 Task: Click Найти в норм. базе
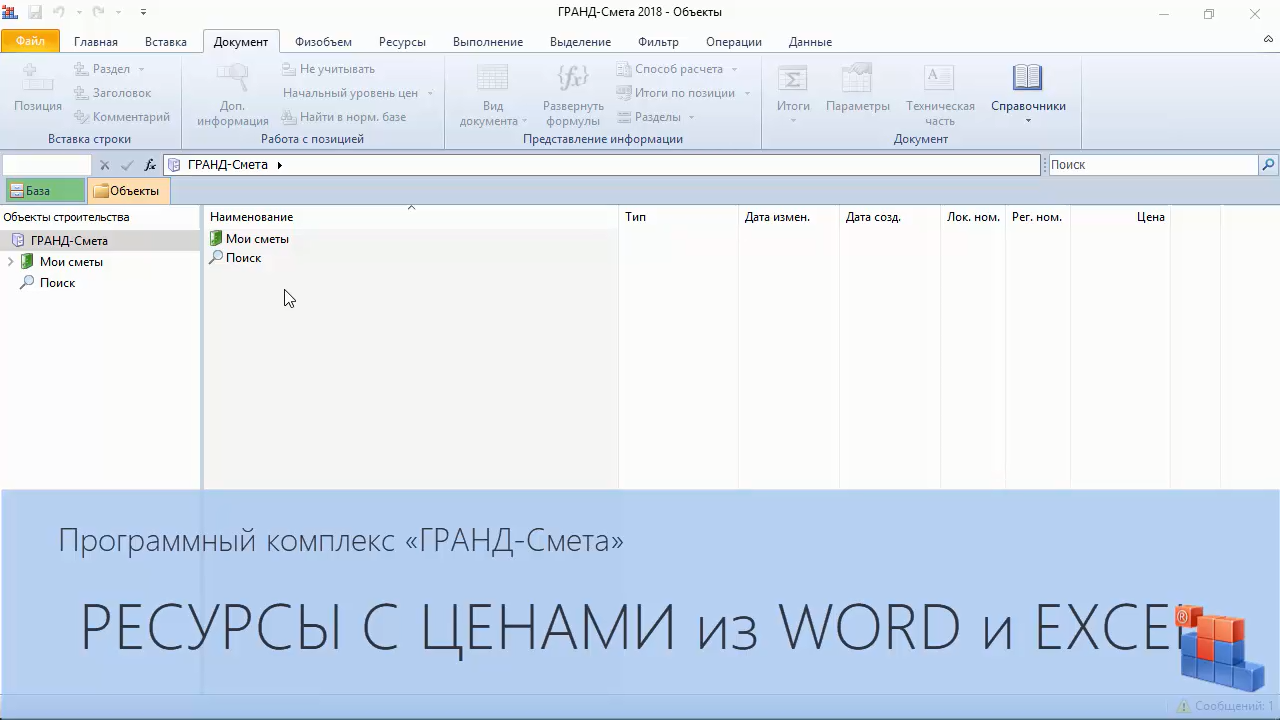344,117
